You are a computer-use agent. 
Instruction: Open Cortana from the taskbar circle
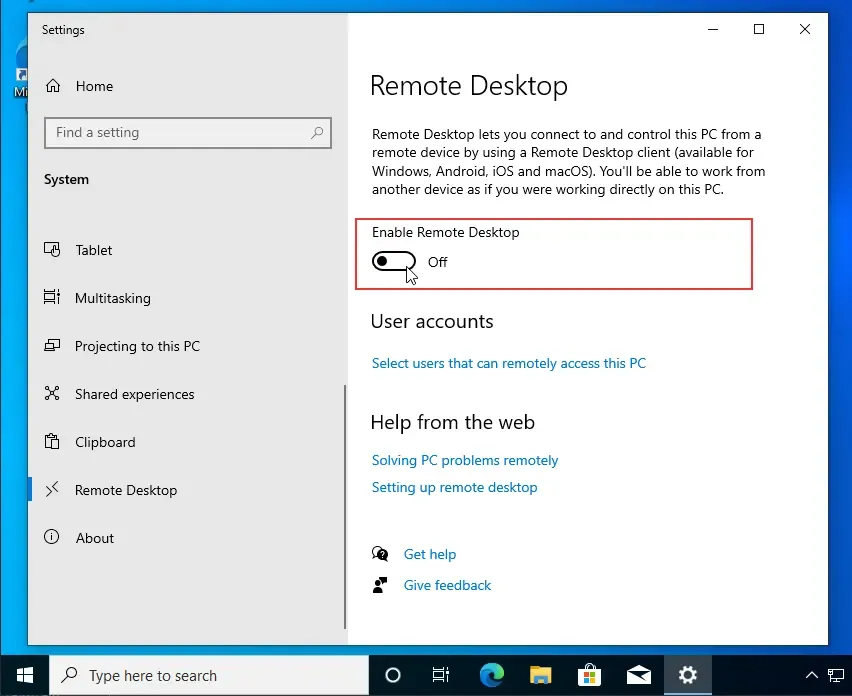pos(392,675)
